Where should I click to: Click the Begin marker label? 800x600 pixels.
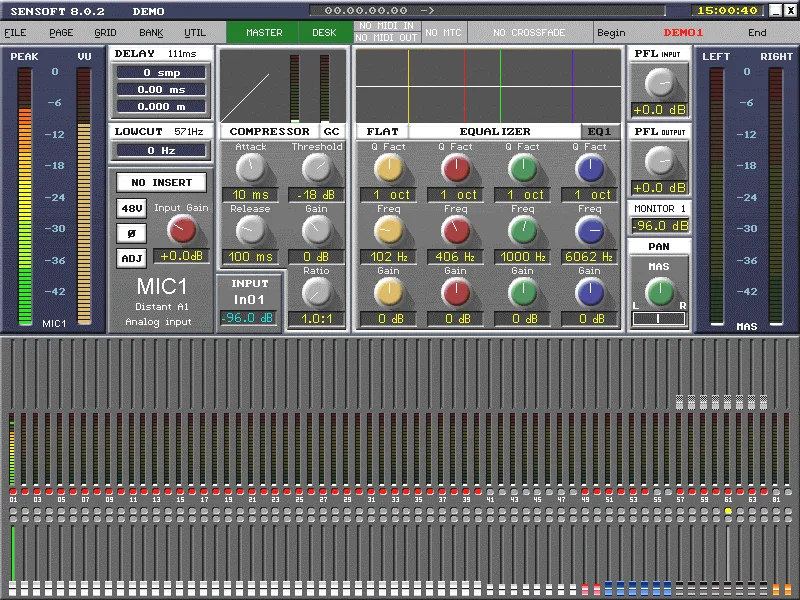tap(611, 33)
